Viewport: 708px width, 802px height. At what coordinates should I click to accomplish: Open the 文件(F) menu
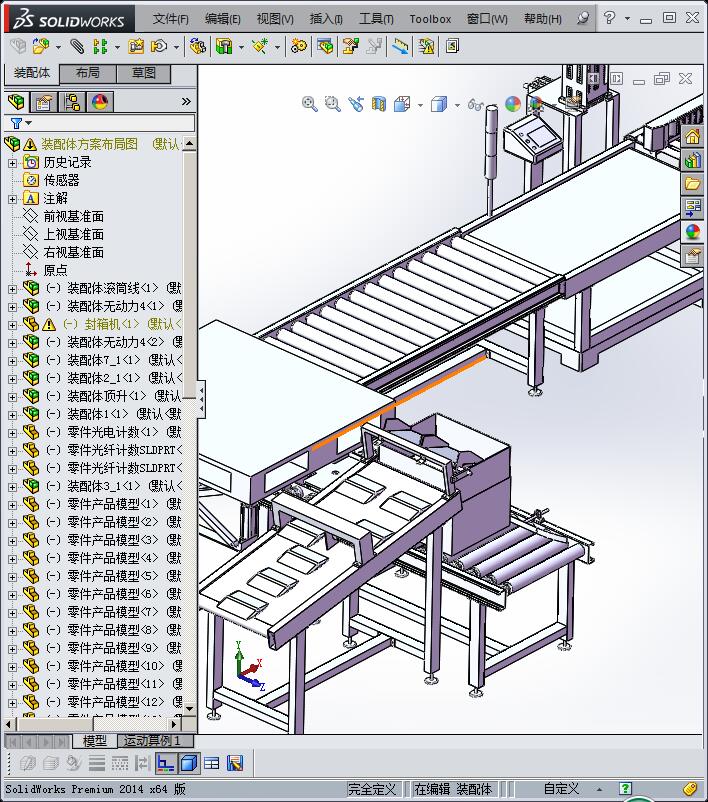(x=170, y=19)
